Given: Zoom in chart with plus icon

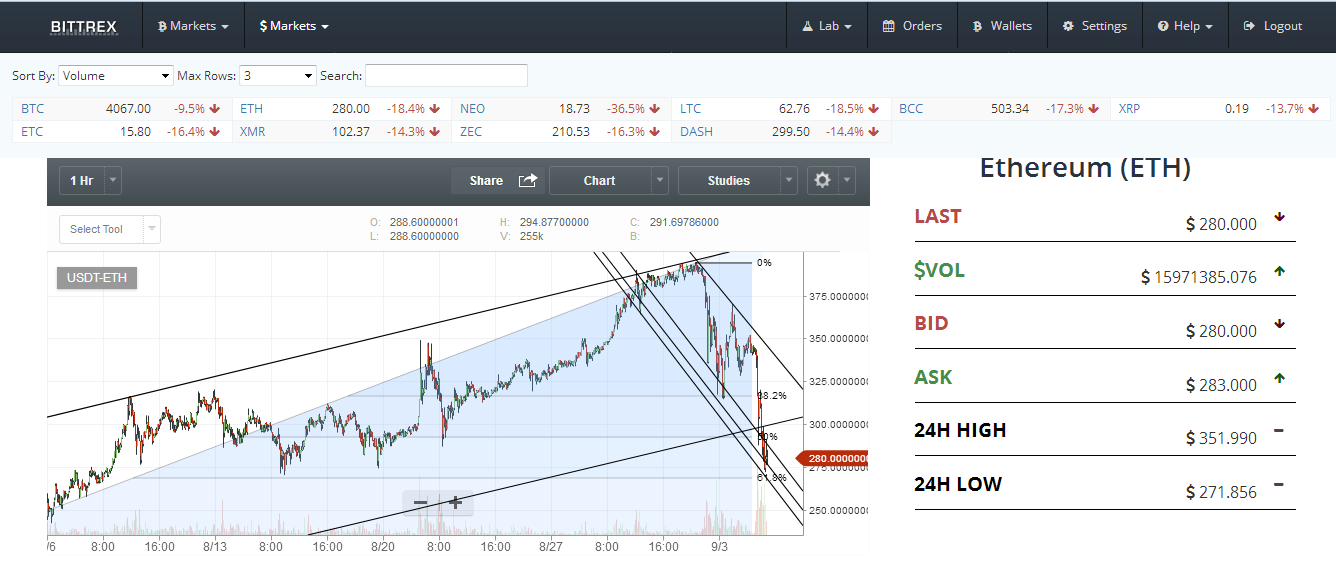Looking at the screenshot, I should point(455,502).
